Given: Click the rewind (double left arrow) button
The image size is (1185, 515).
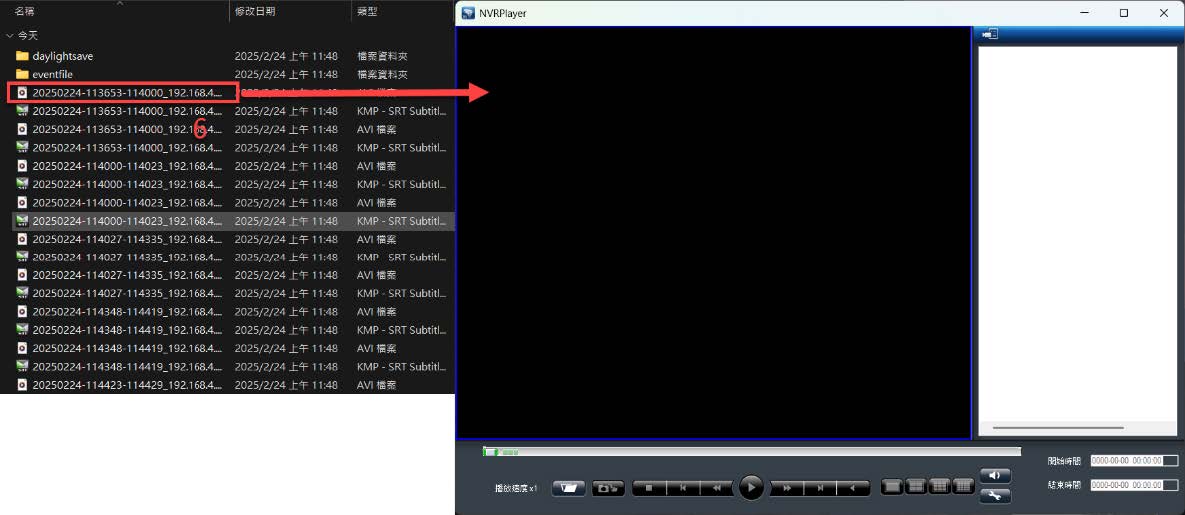Looking at the screenshot, I should tap(716, 488).
